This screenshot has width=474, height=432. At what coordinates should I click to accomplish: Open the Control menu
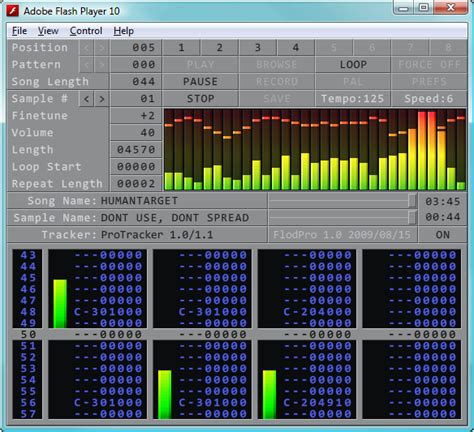(86, 31)
